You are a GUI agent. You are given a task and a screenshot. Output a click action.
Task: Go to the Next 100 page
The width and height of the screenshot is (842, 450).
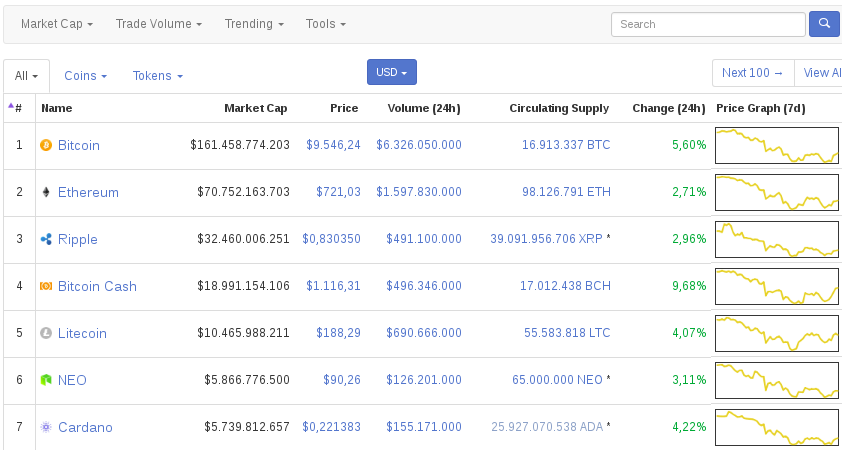(x=752, y=73)
